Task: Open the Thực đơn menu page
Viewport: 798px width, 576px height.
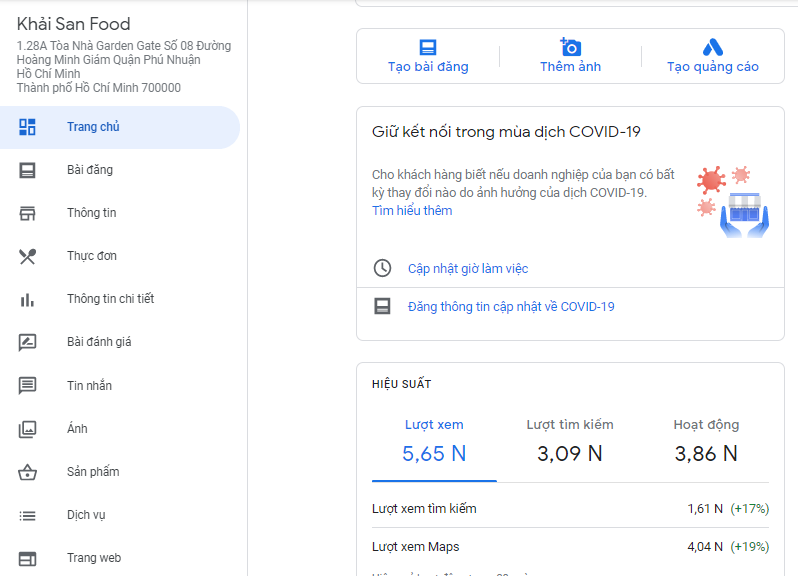Action: click(120, 256)
